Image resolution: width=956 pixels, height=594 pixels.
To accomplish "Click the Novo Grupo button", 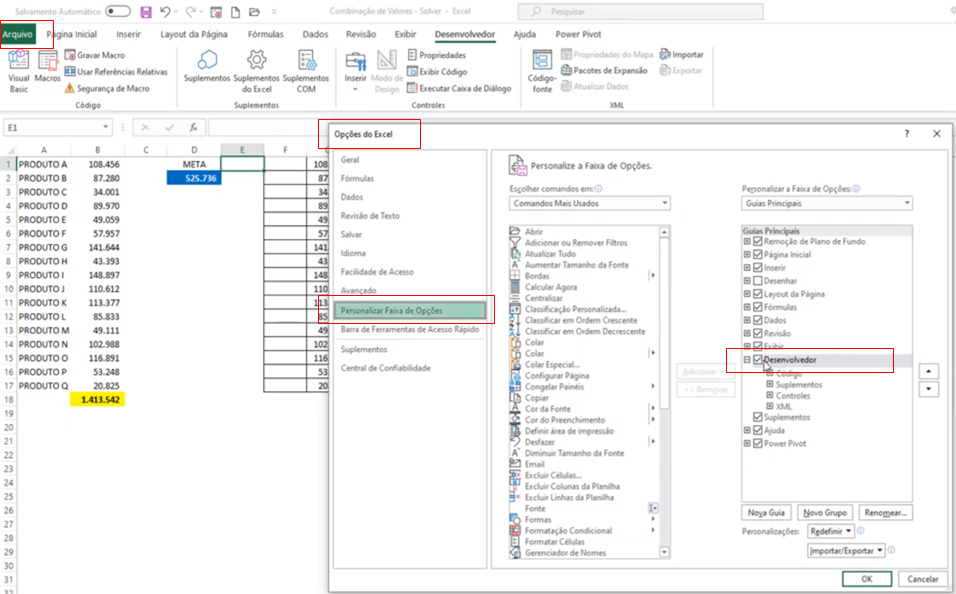I will [x=824, y=512].
